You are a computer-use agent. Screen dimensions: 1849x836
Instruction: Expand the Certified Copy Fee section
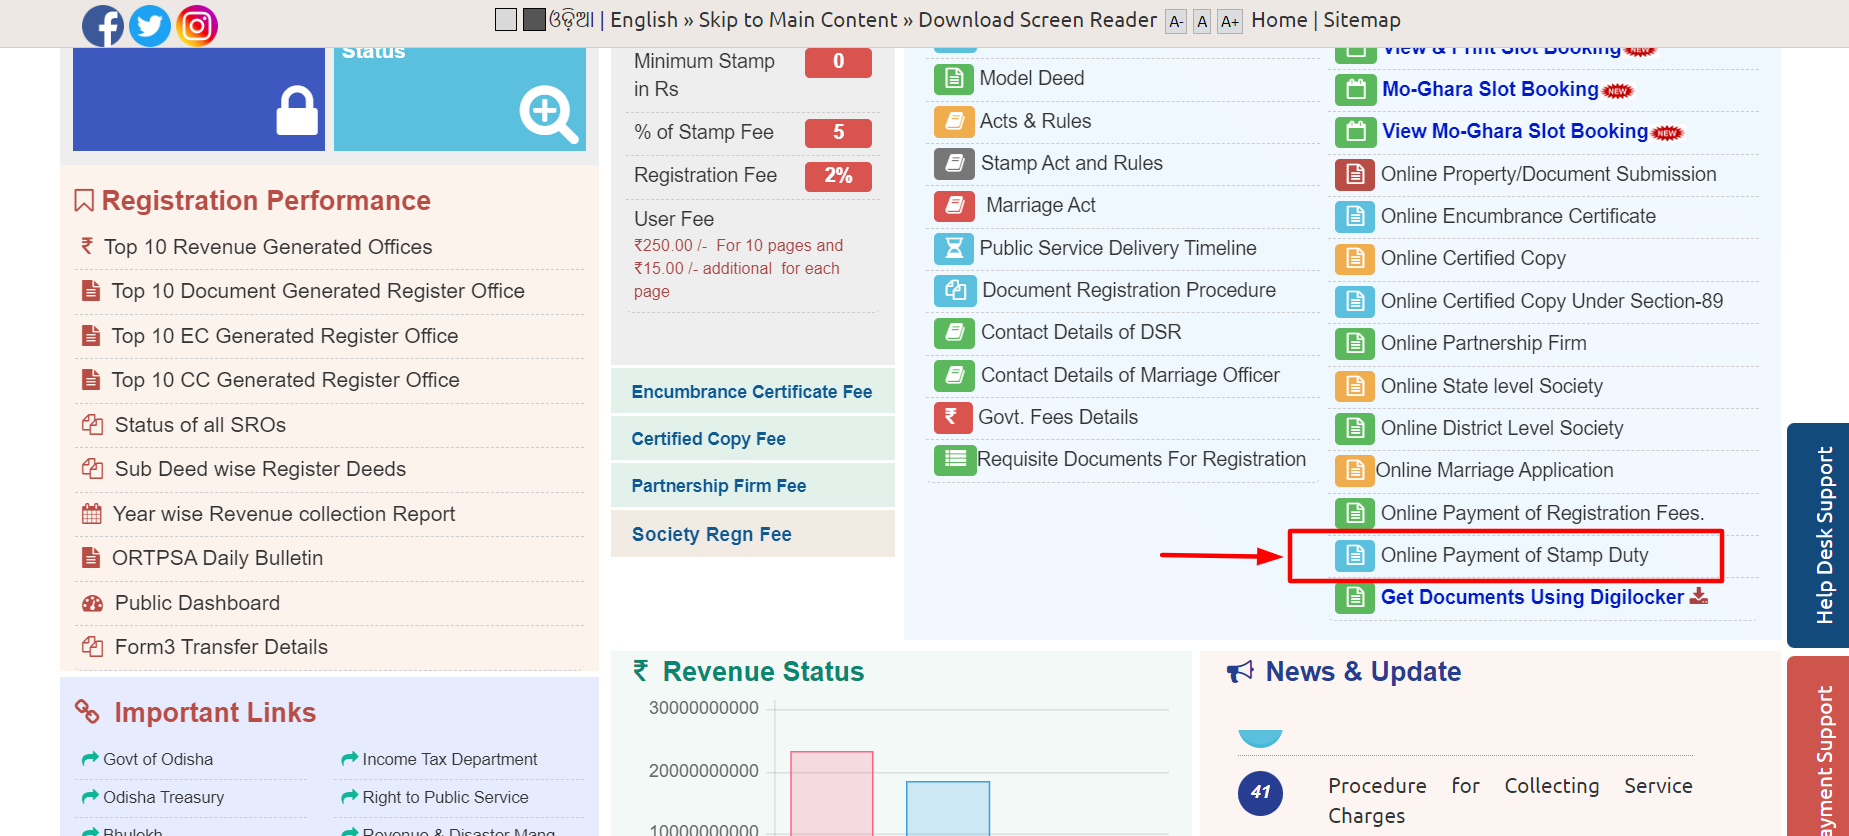(708, 439)
